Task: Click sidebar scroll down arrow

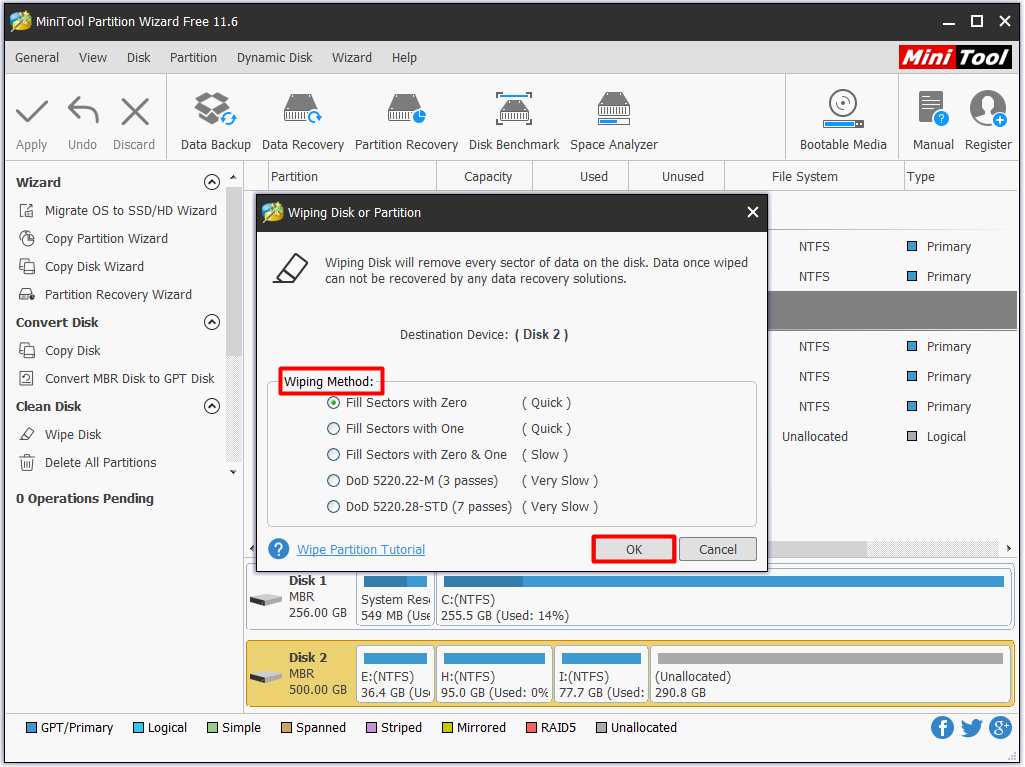Action: 233,472
